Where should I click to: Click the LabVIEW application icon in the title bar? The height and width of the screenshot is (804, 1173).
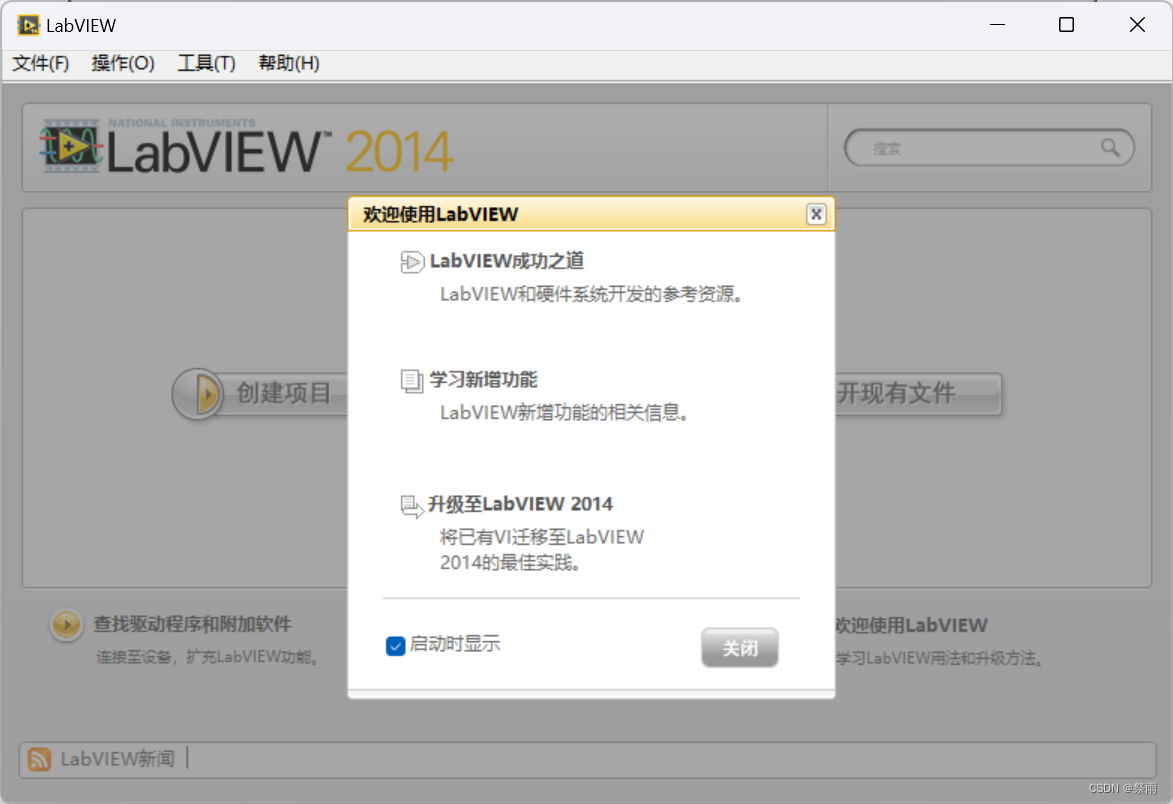coord(27,24)
